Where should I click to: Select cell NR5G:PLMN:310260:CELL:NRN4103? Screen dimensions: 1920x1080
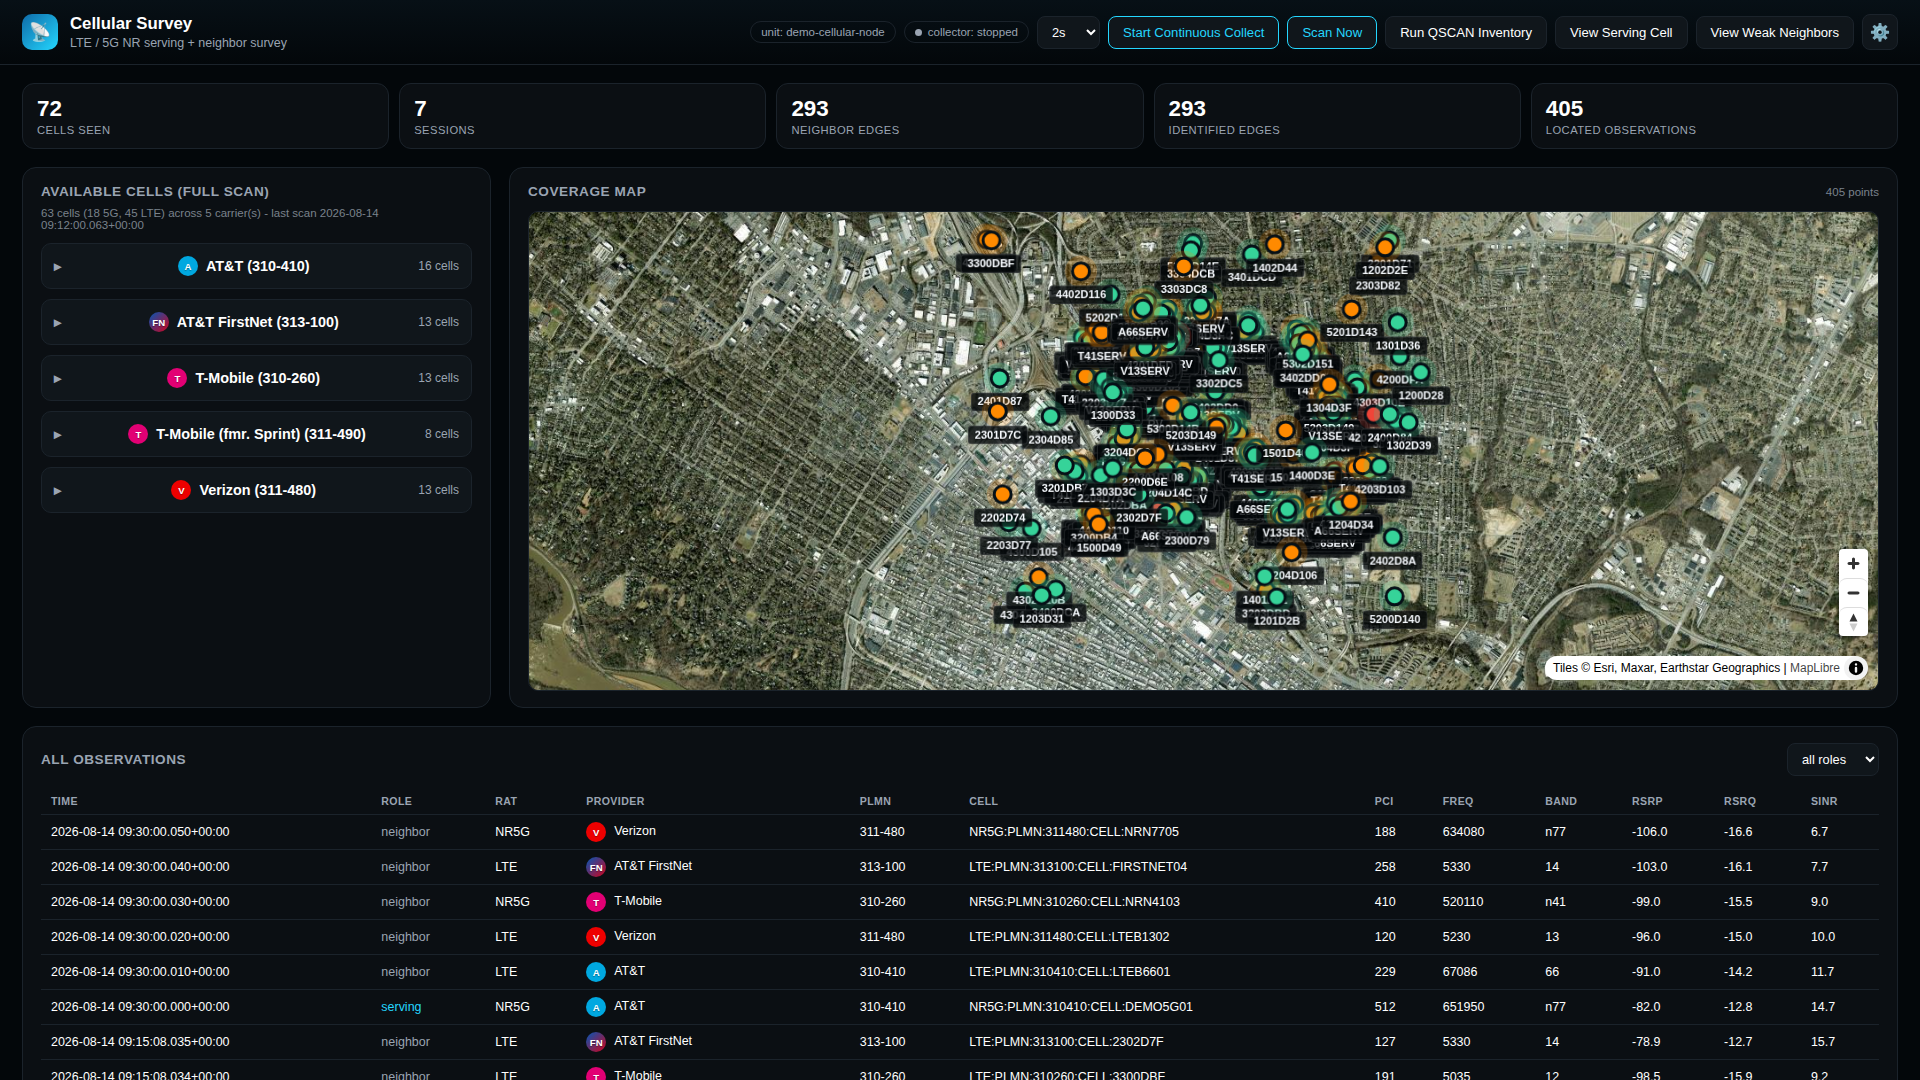(1074, 902)
